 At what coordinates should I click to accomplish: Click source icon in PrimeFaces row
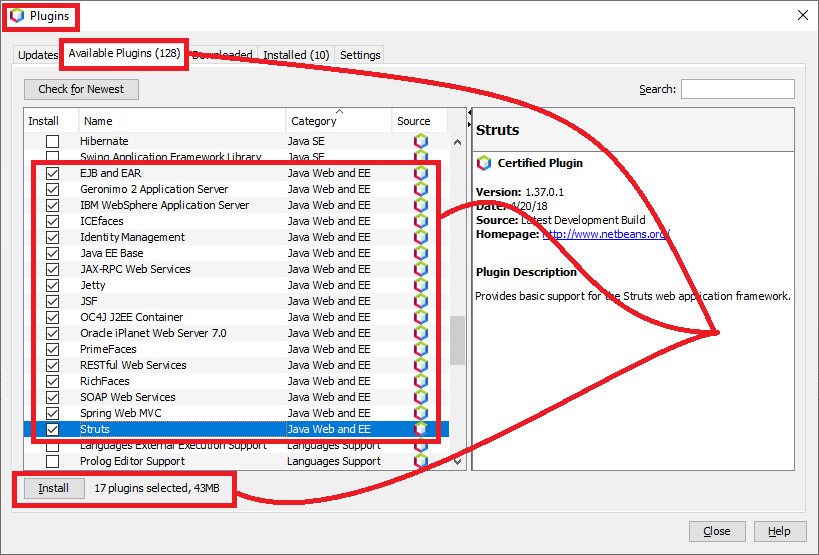tap(420, 349)
